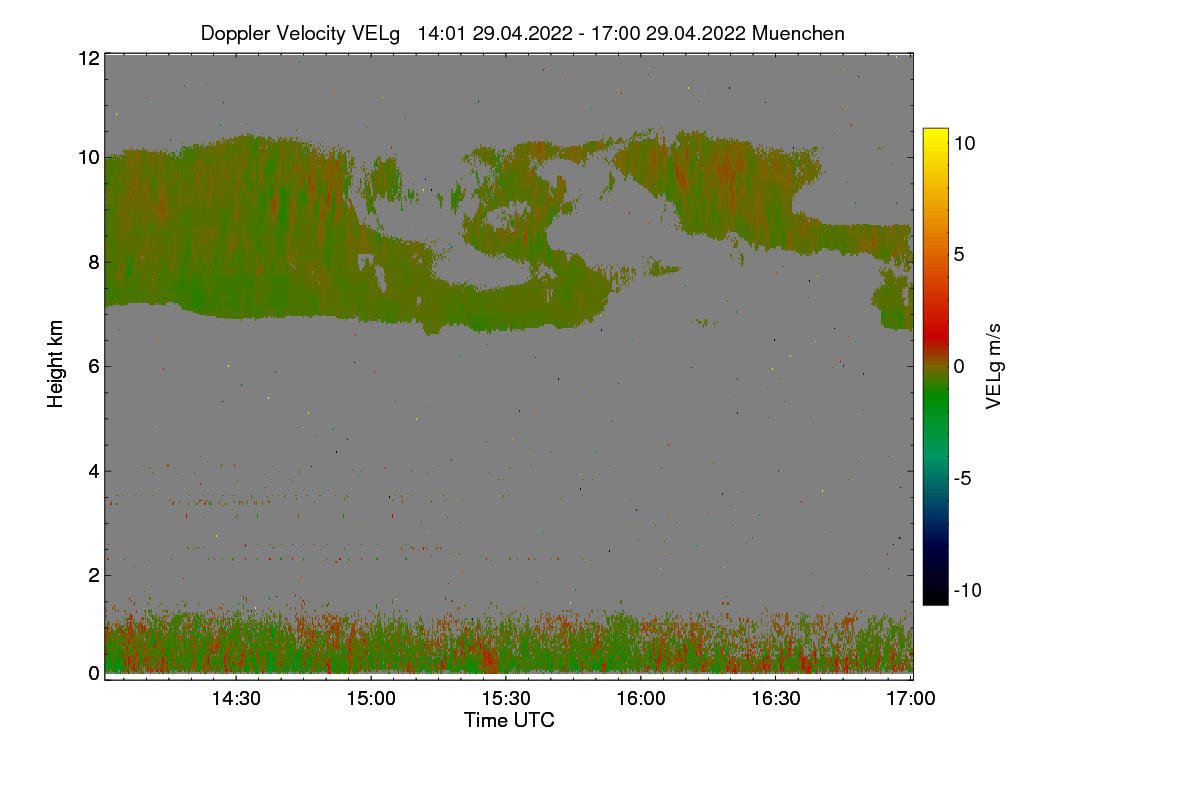This screenshot has width=1200, height=800.
Task: Click the 14:30 time tick label
Action: (x=236, y=699)
